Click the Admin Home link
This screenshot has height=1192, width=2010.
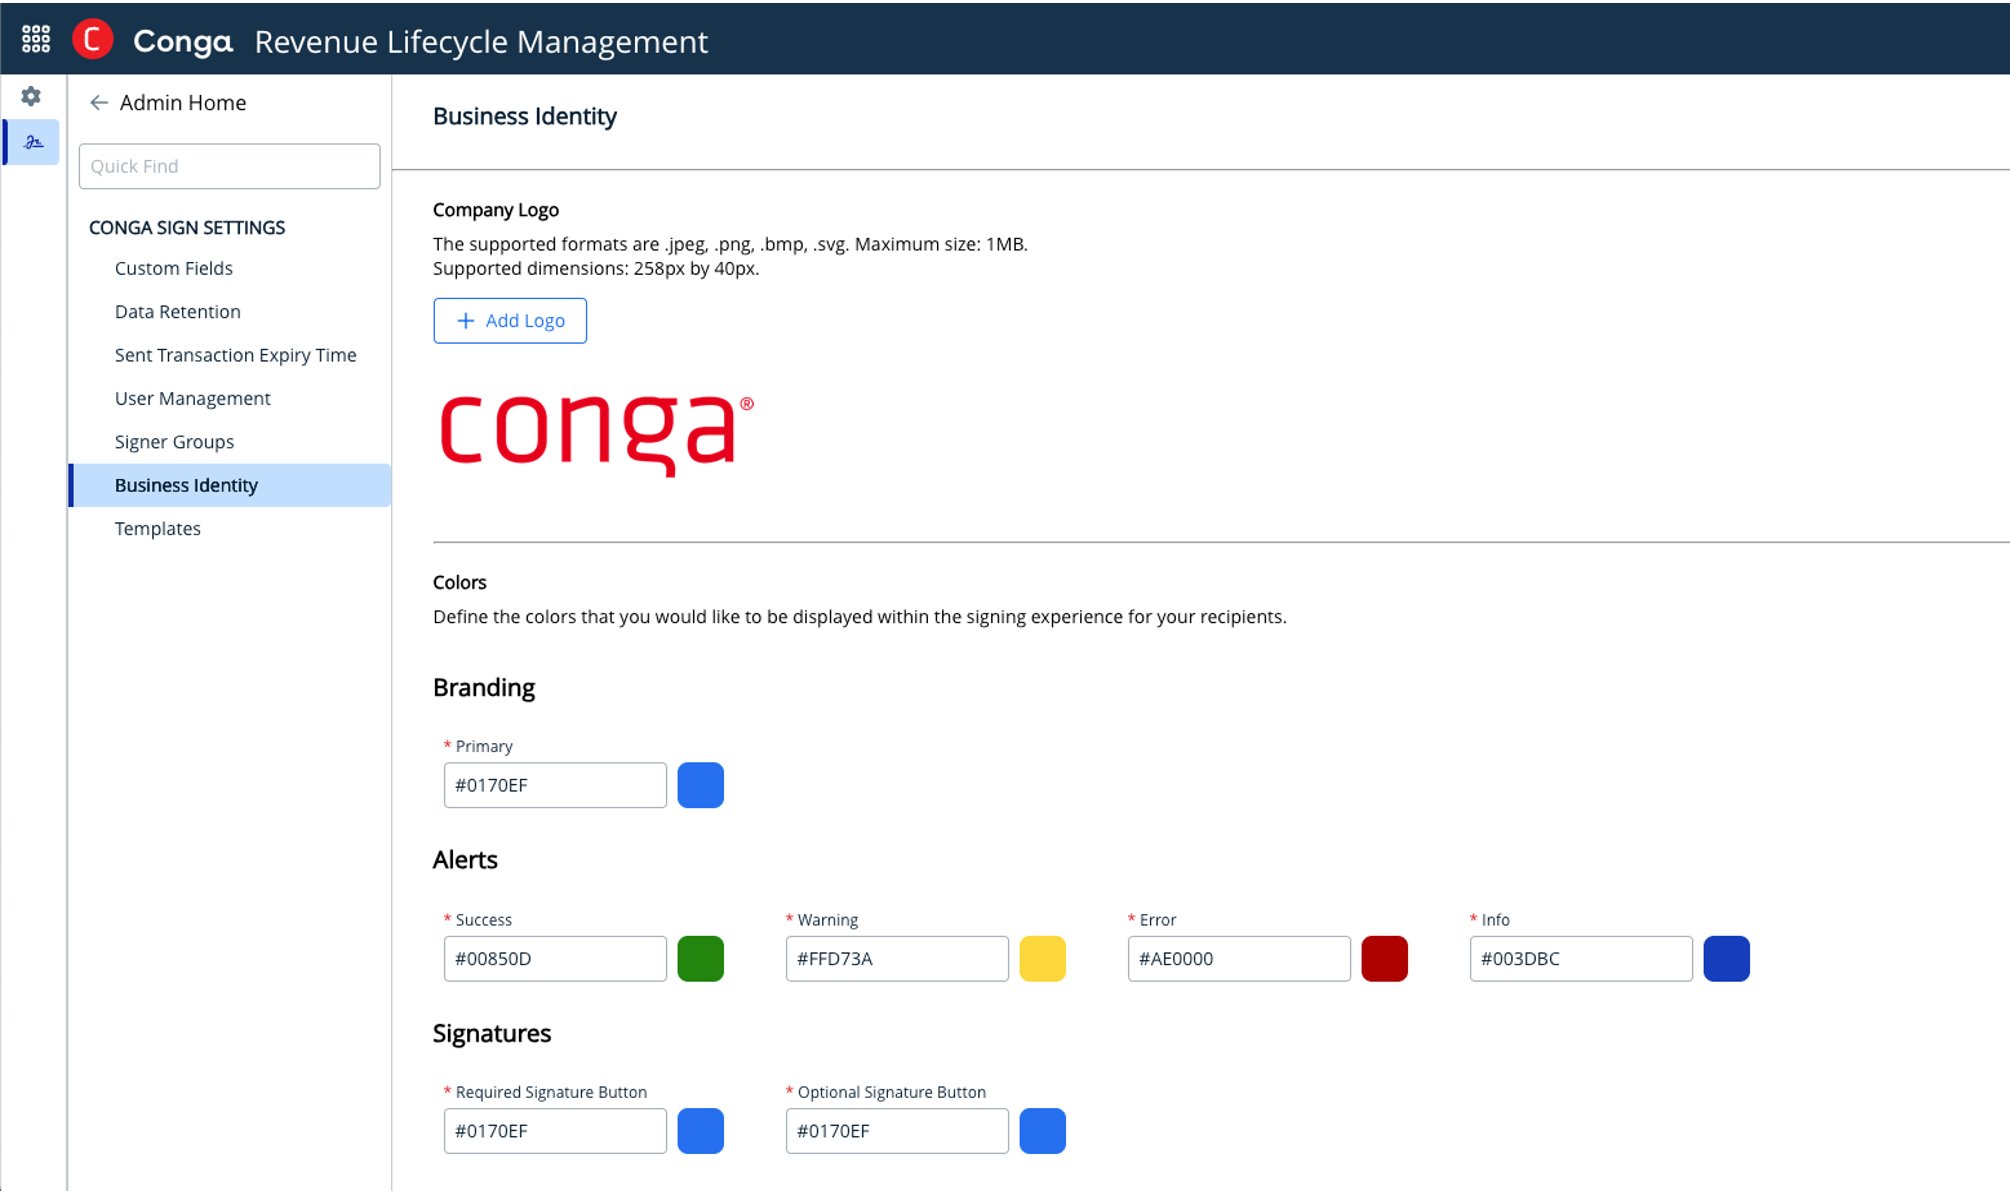point(182,102)
